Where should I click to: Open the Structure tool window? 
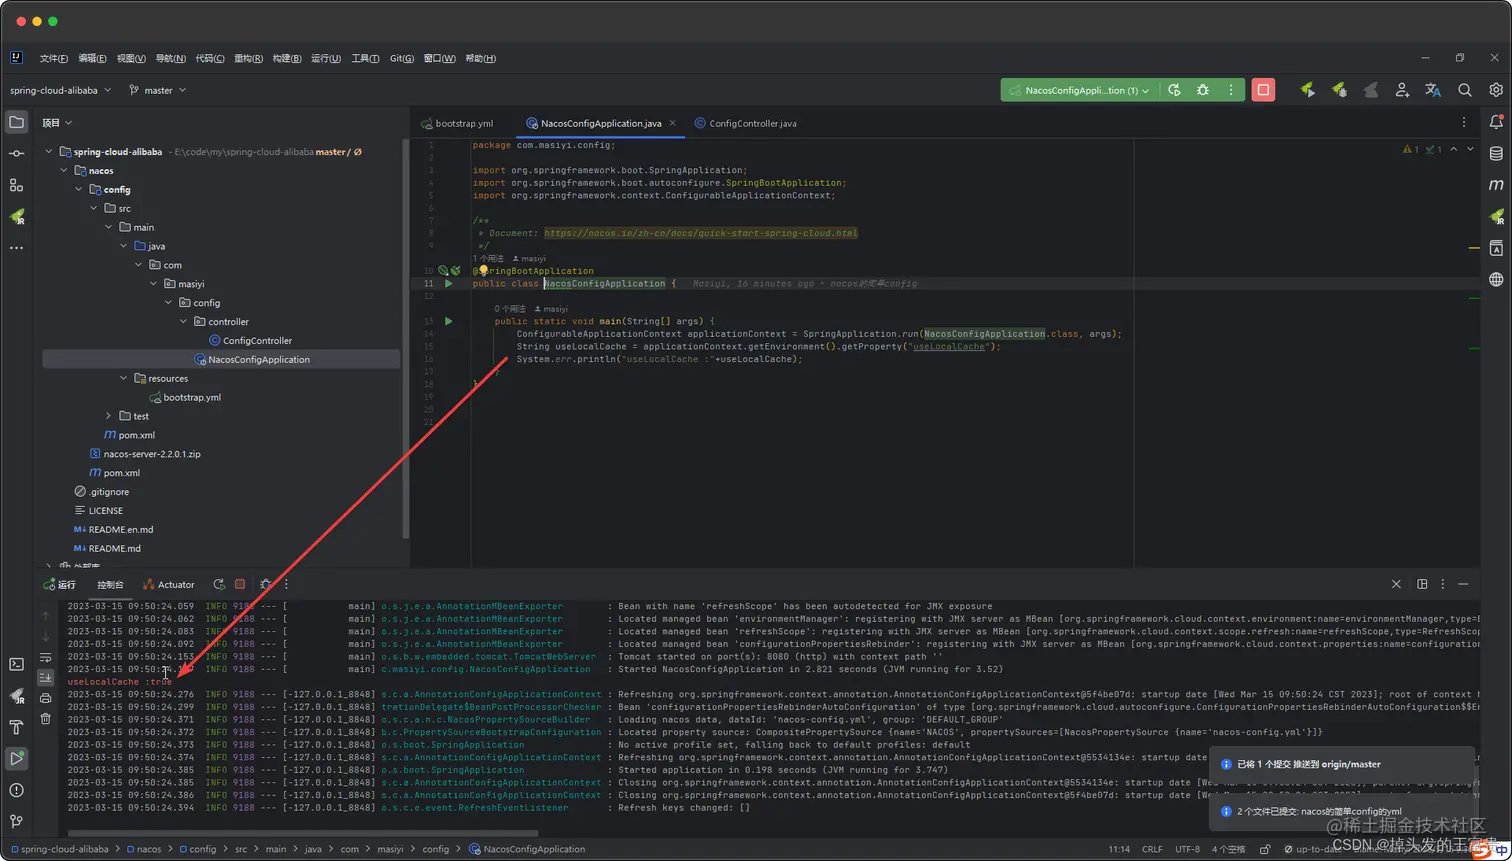tap(16, 185)
